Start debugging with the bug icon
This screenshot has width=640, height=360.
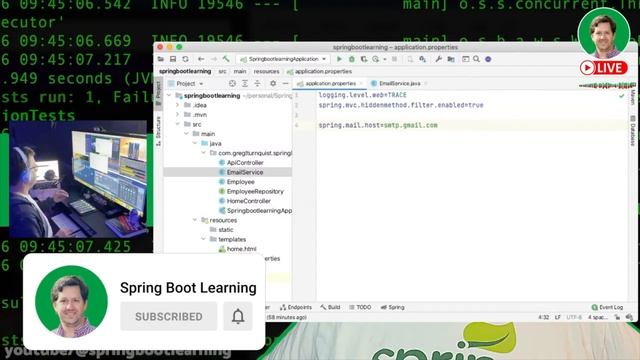[x=351, y=59]
